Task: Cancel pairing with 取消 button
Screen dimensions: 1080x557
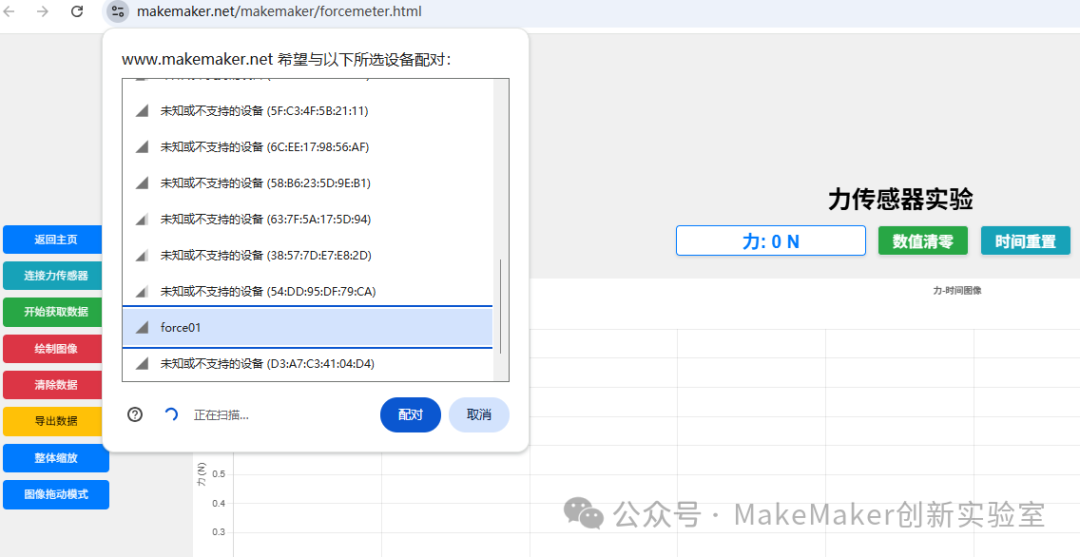Action: tap(479, 415)
